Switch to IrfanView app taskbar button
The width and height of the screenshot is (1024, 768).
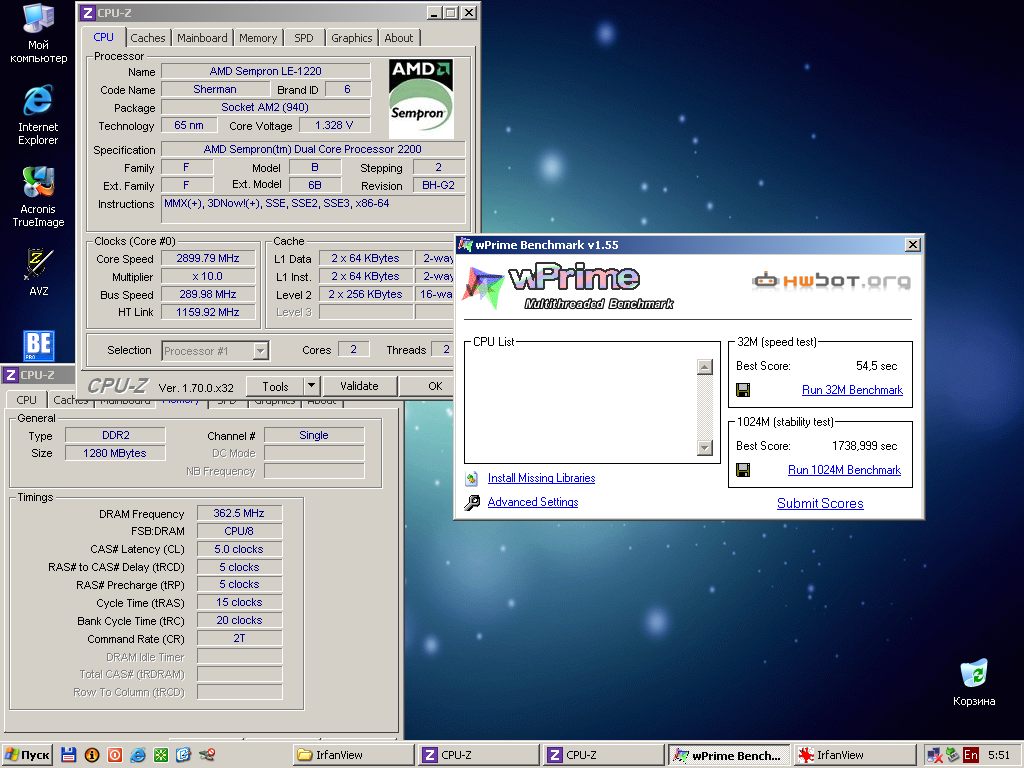click(x=853, y=755)
